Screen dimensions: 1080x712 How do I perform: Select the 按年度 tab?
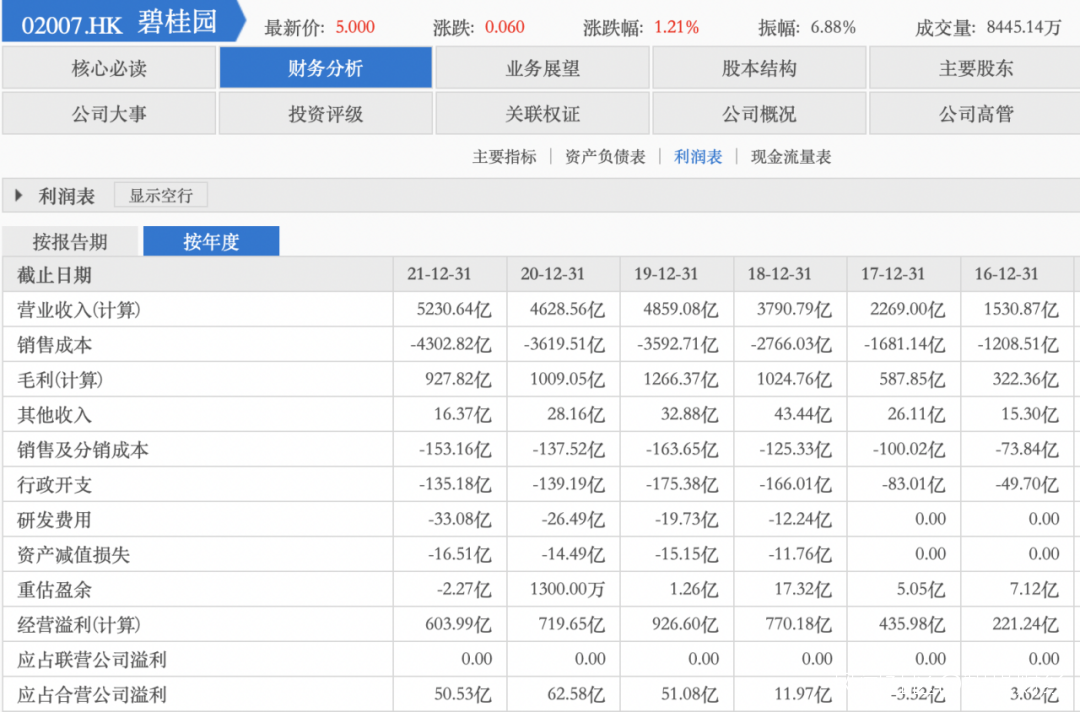pyautogui.click(x=211, y=242)
